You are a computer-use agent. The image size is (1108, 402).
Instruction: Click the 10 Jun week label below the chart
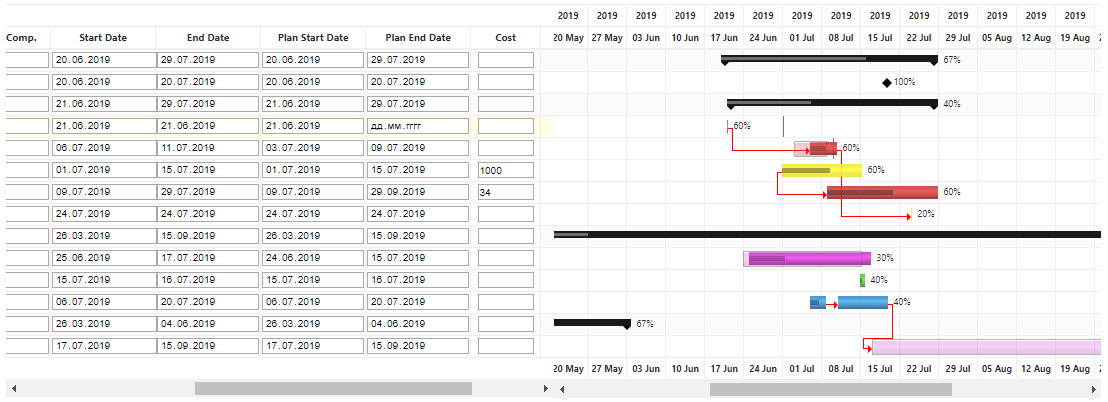click(685, 369)
